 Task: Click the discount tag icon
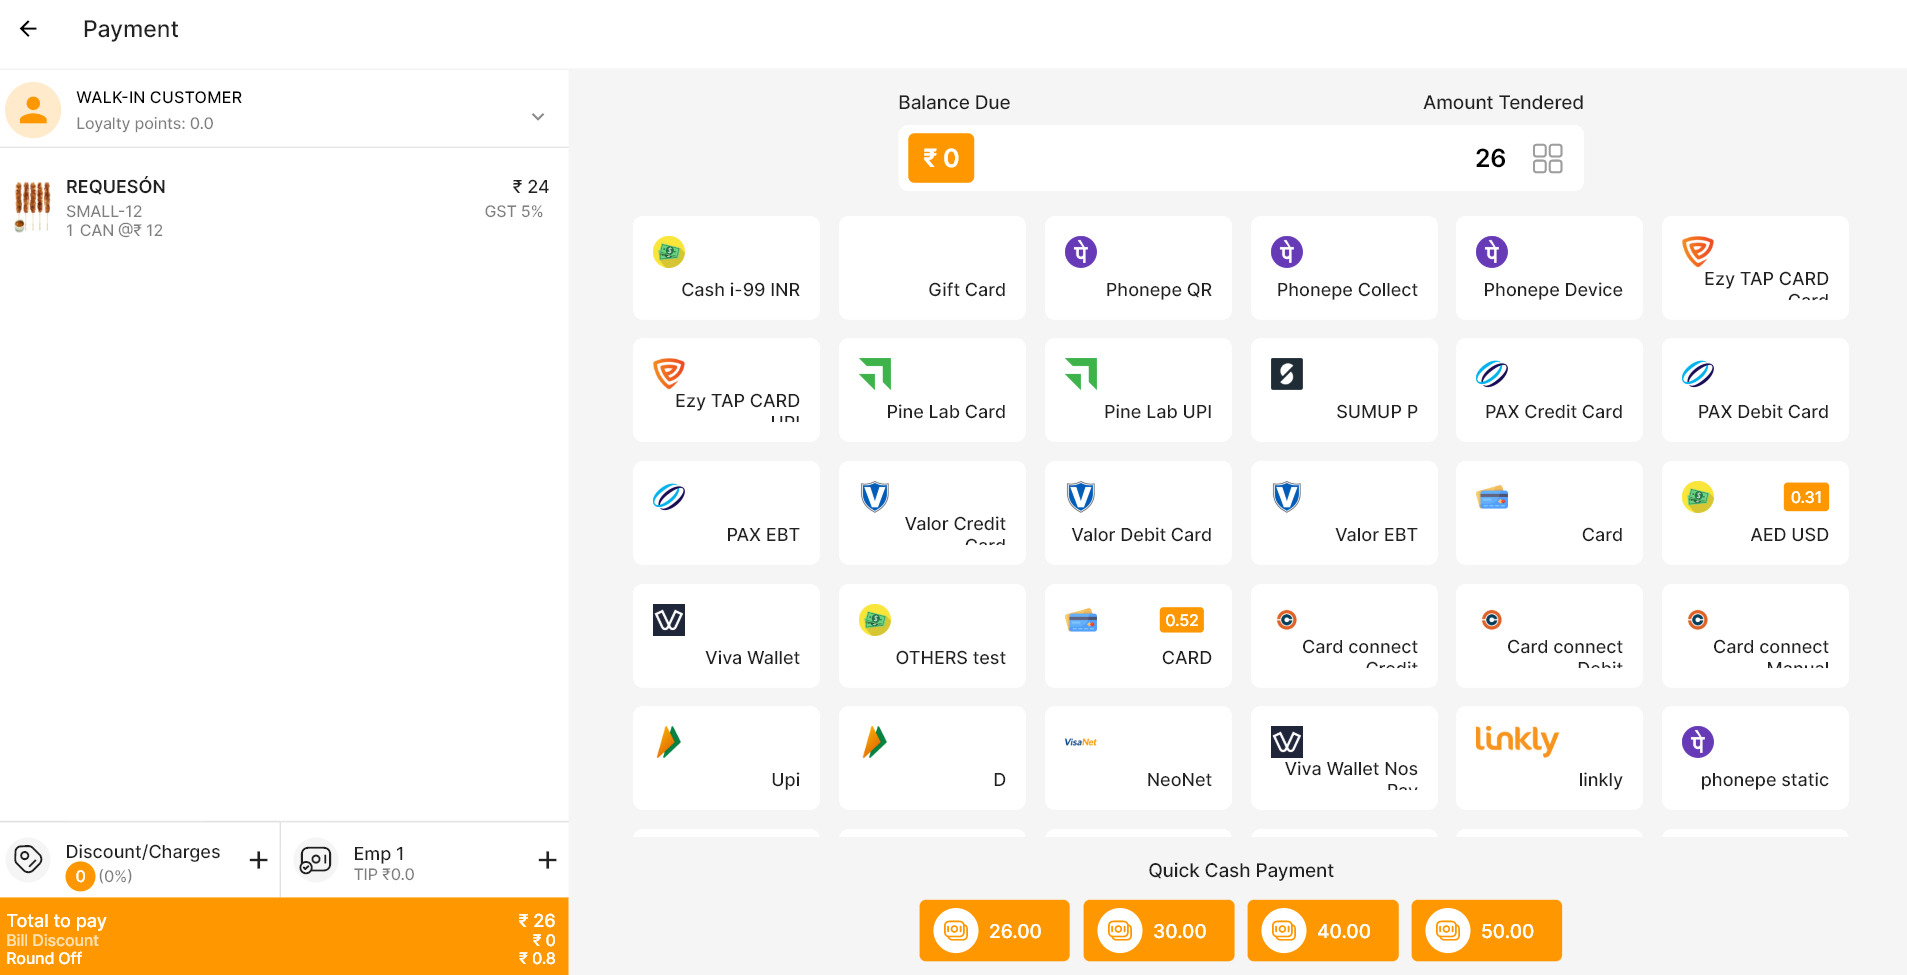click(x=29, y=859)
